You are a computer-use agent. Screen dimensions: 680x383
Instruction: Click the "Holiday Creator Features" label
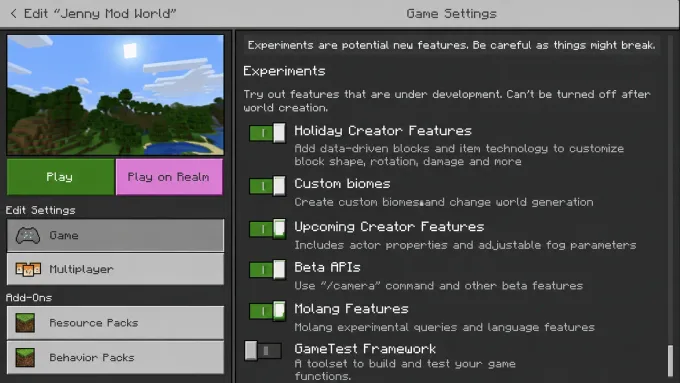[x=383, y=131]
